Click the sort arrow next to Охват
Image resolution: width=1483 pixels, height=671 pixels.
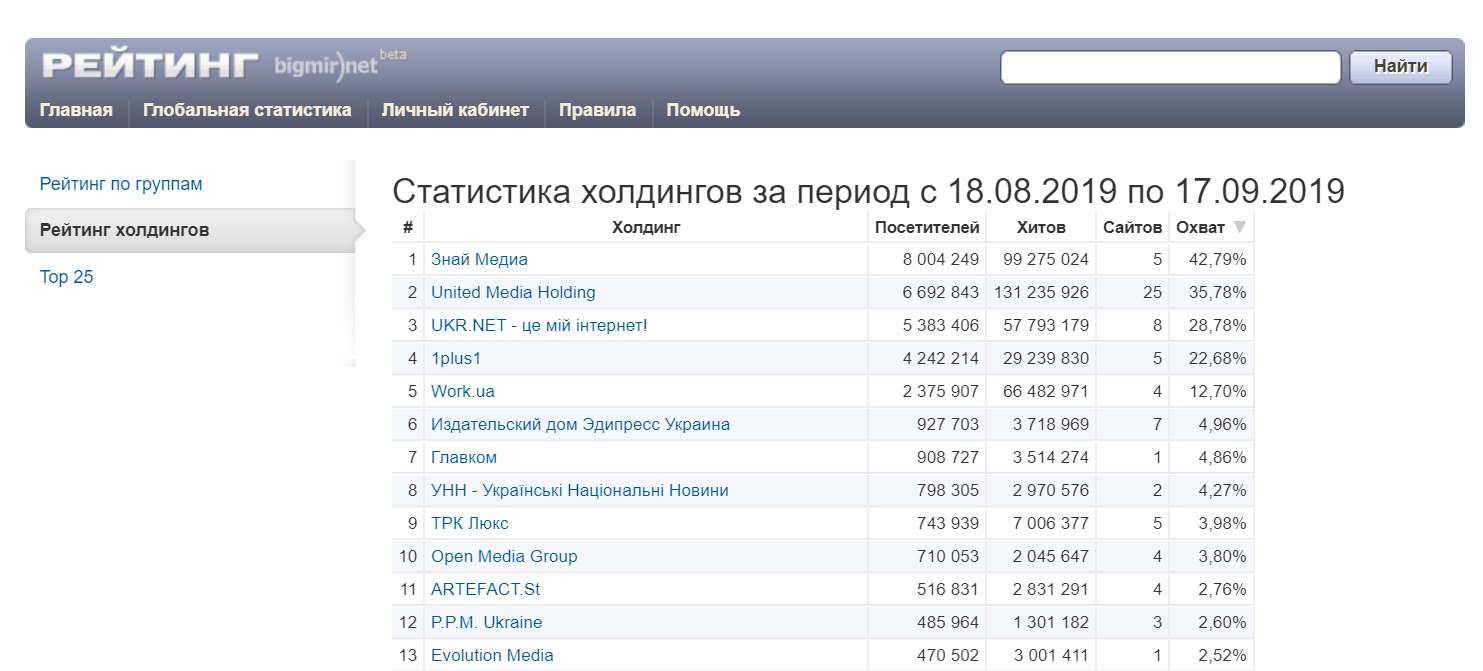pyautogui.click(x=1240, y=227)
